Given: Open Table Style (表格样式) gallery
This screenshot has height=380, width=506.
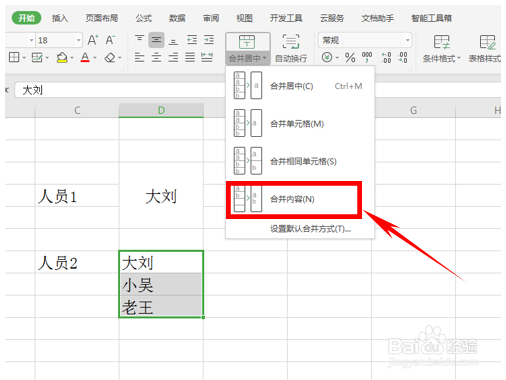Looking at the screenshot, I should click(485, 49).
